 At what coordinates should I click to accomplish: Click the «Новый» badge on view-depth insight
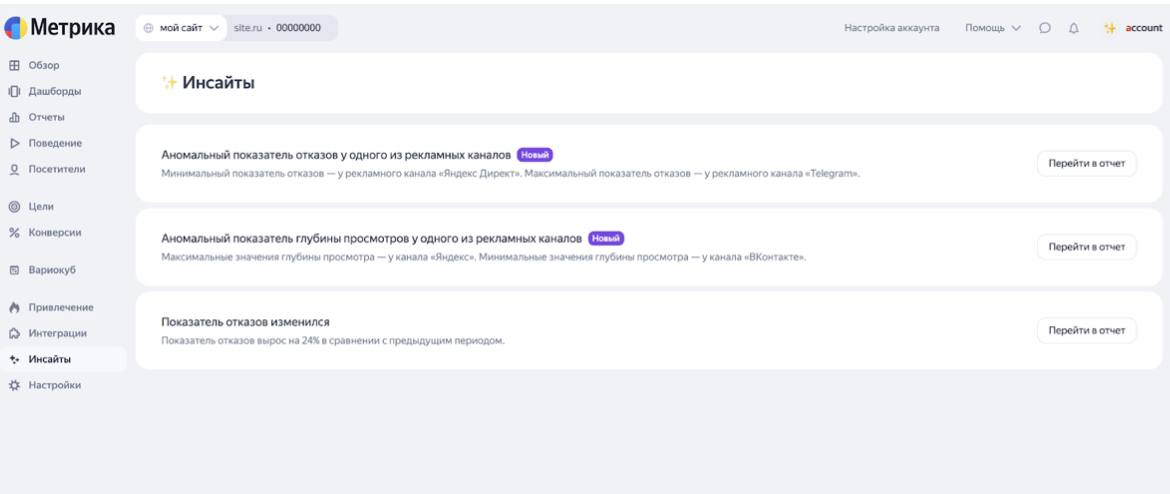pyautogui.click(x=606, y=239)
